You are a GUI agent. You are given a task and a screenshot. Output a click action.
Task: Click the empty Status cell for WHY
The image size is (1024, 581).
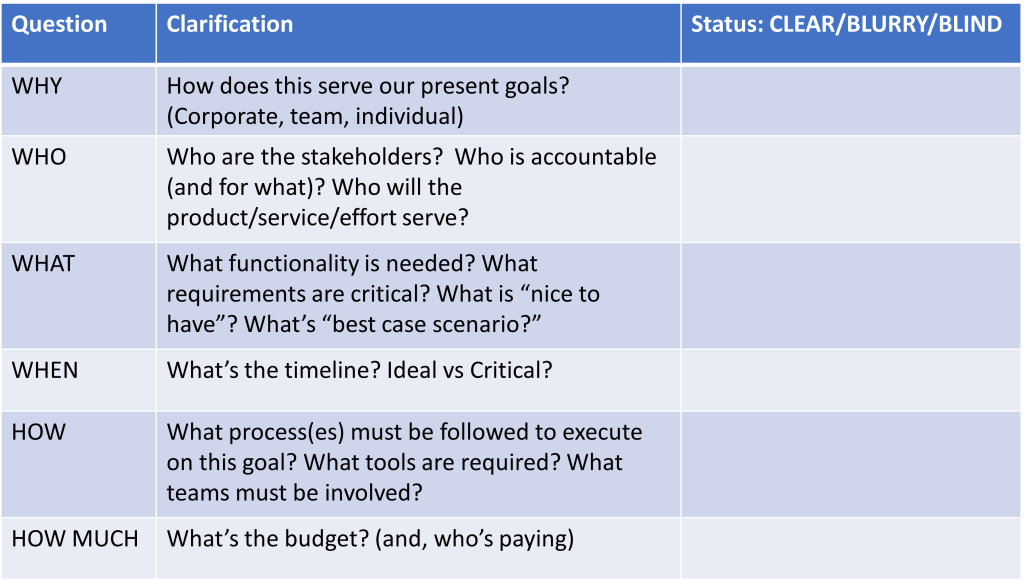(850, 101)
